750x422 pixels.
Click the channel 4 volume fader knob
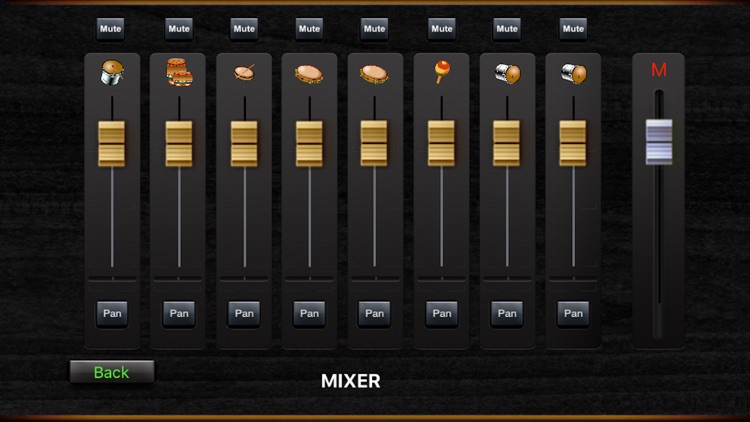[x=309, y=144]
